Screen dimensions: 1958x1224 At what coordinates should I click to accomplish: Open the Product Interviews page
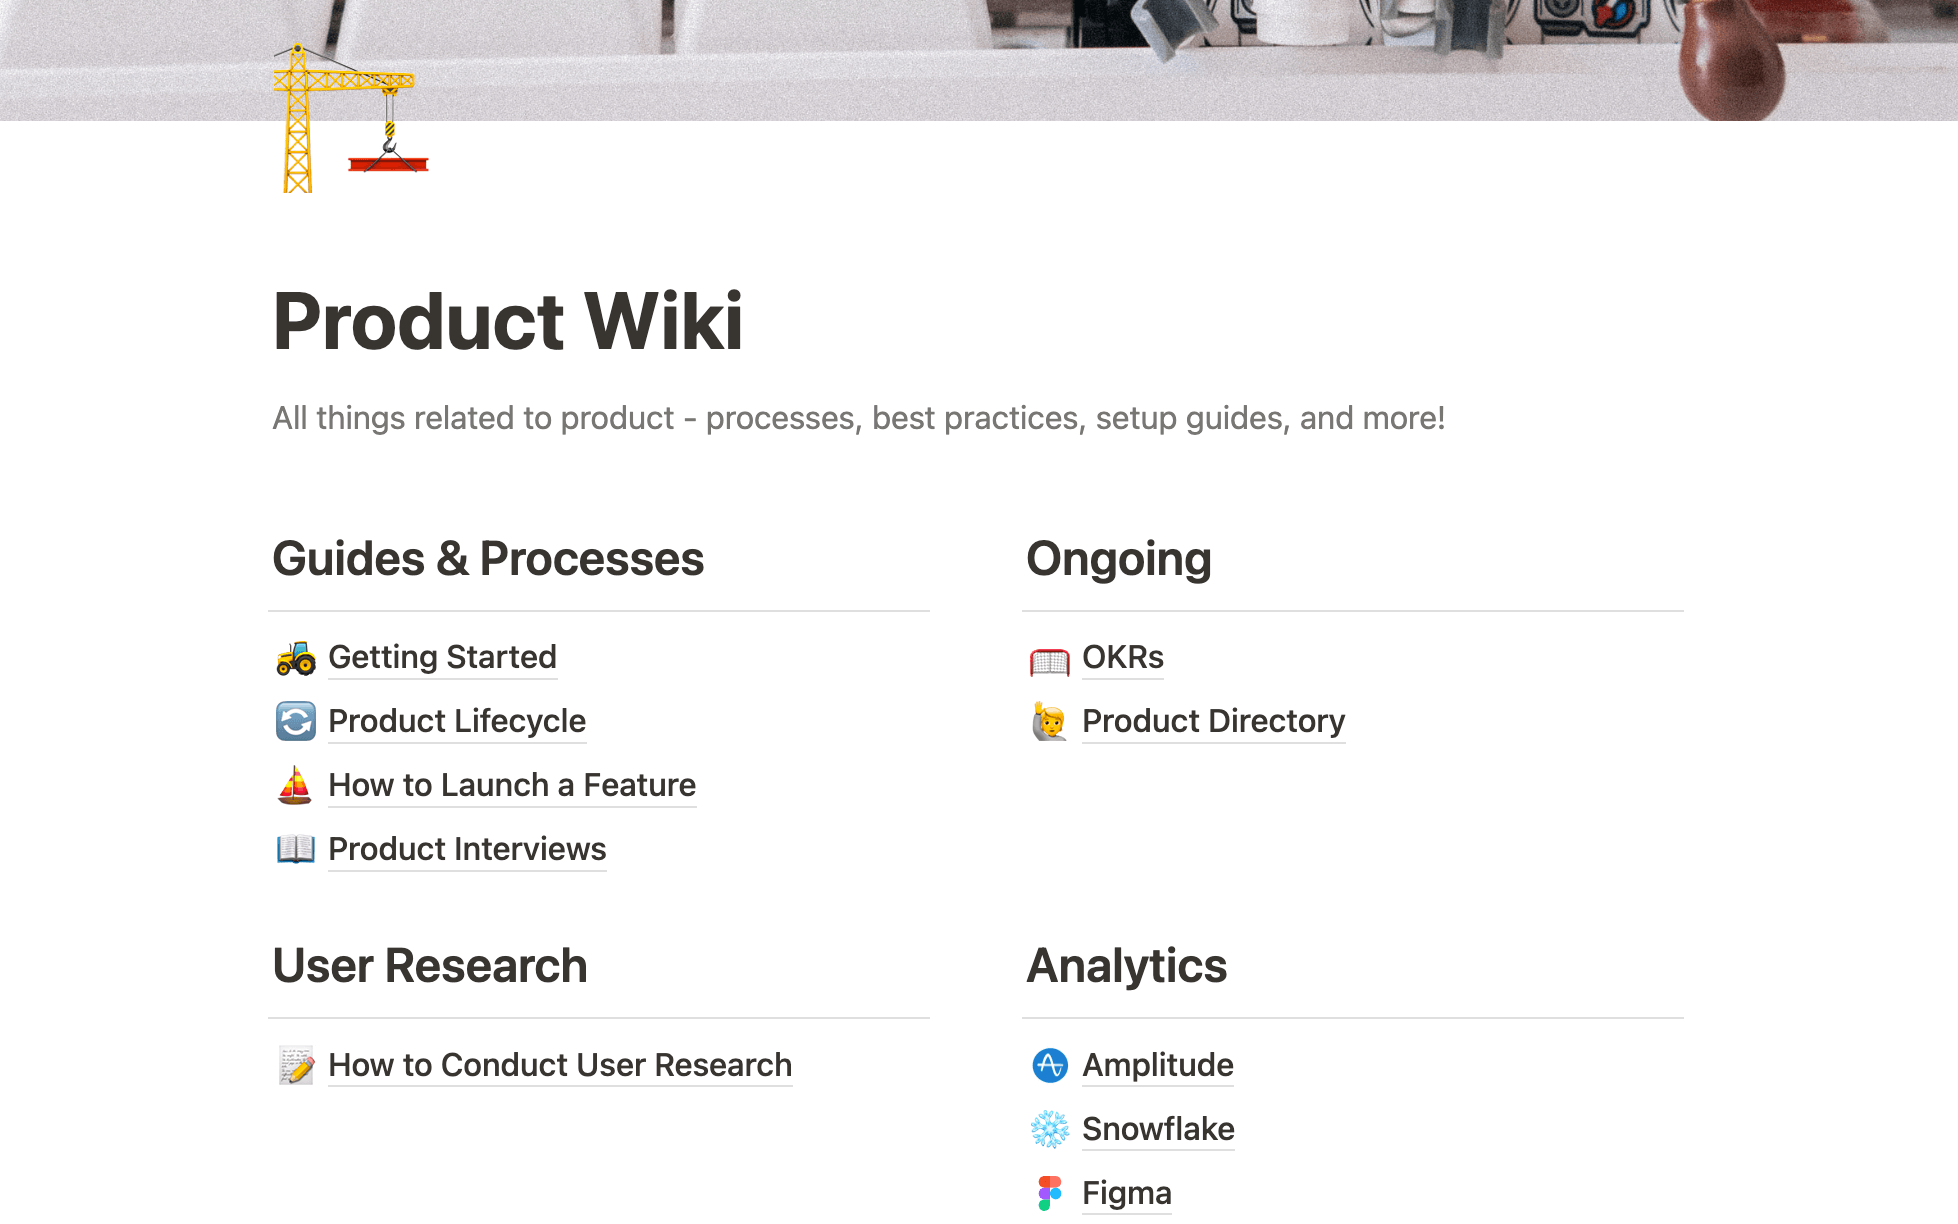tap(467, 850)
